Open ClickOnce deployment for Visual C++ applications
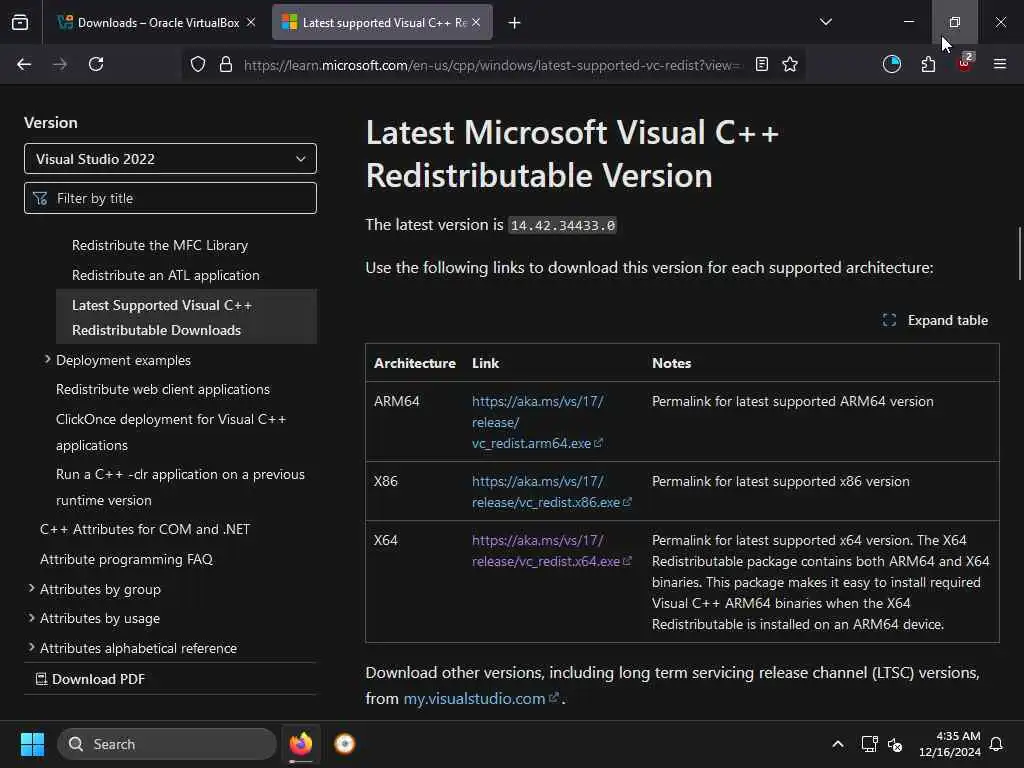The width and height of the screenshot is (1024, 768). coord(171,432)
